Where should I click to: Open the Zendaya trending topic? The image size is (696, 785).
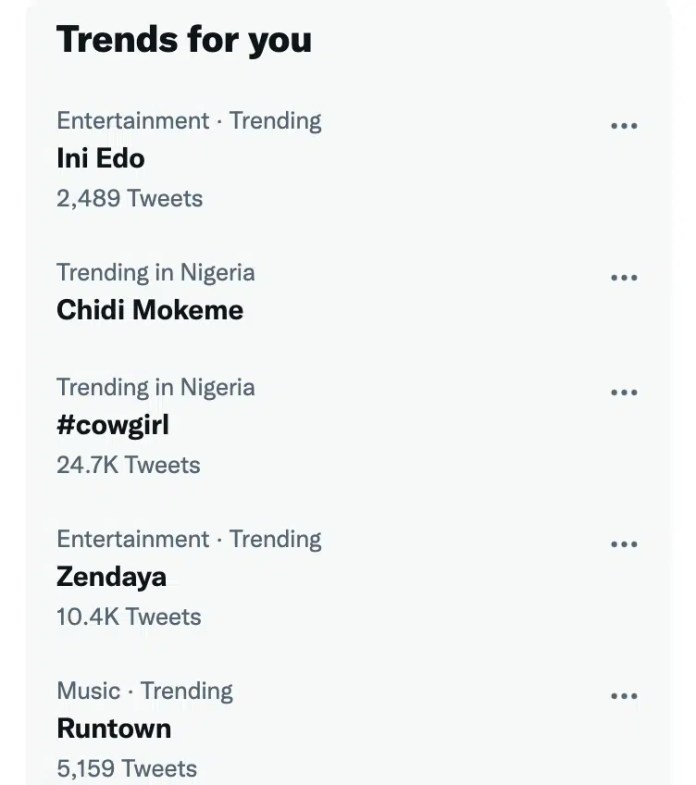click(111, 577)
